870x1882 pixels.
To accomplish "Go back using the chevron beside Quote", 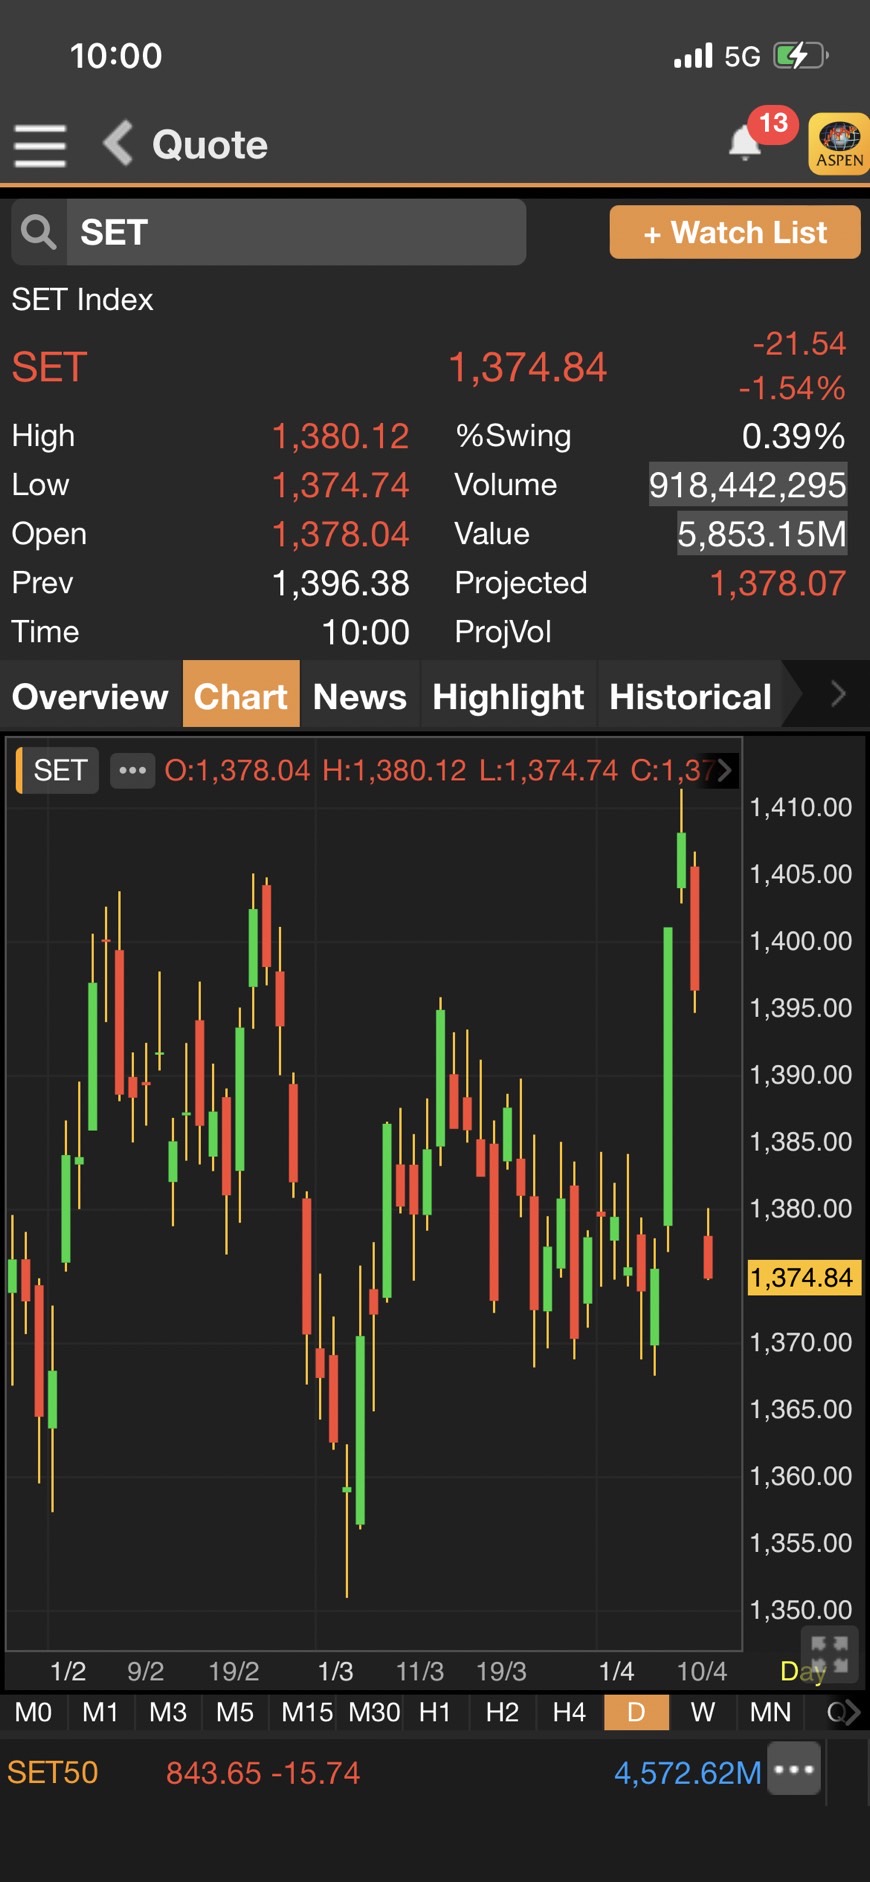I will coord(118,143).
